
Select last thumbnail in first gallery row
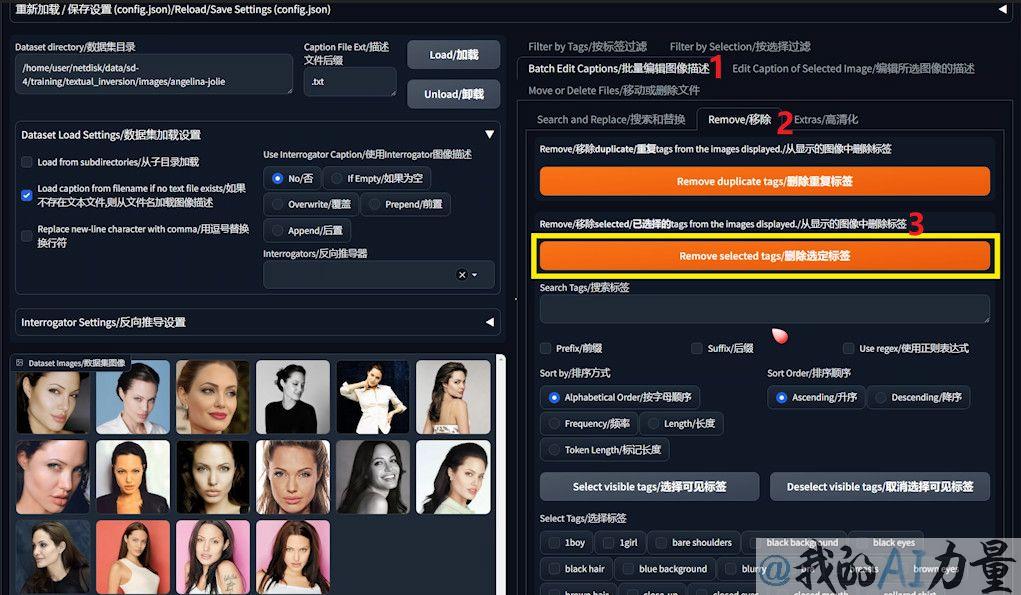(453, 397)
